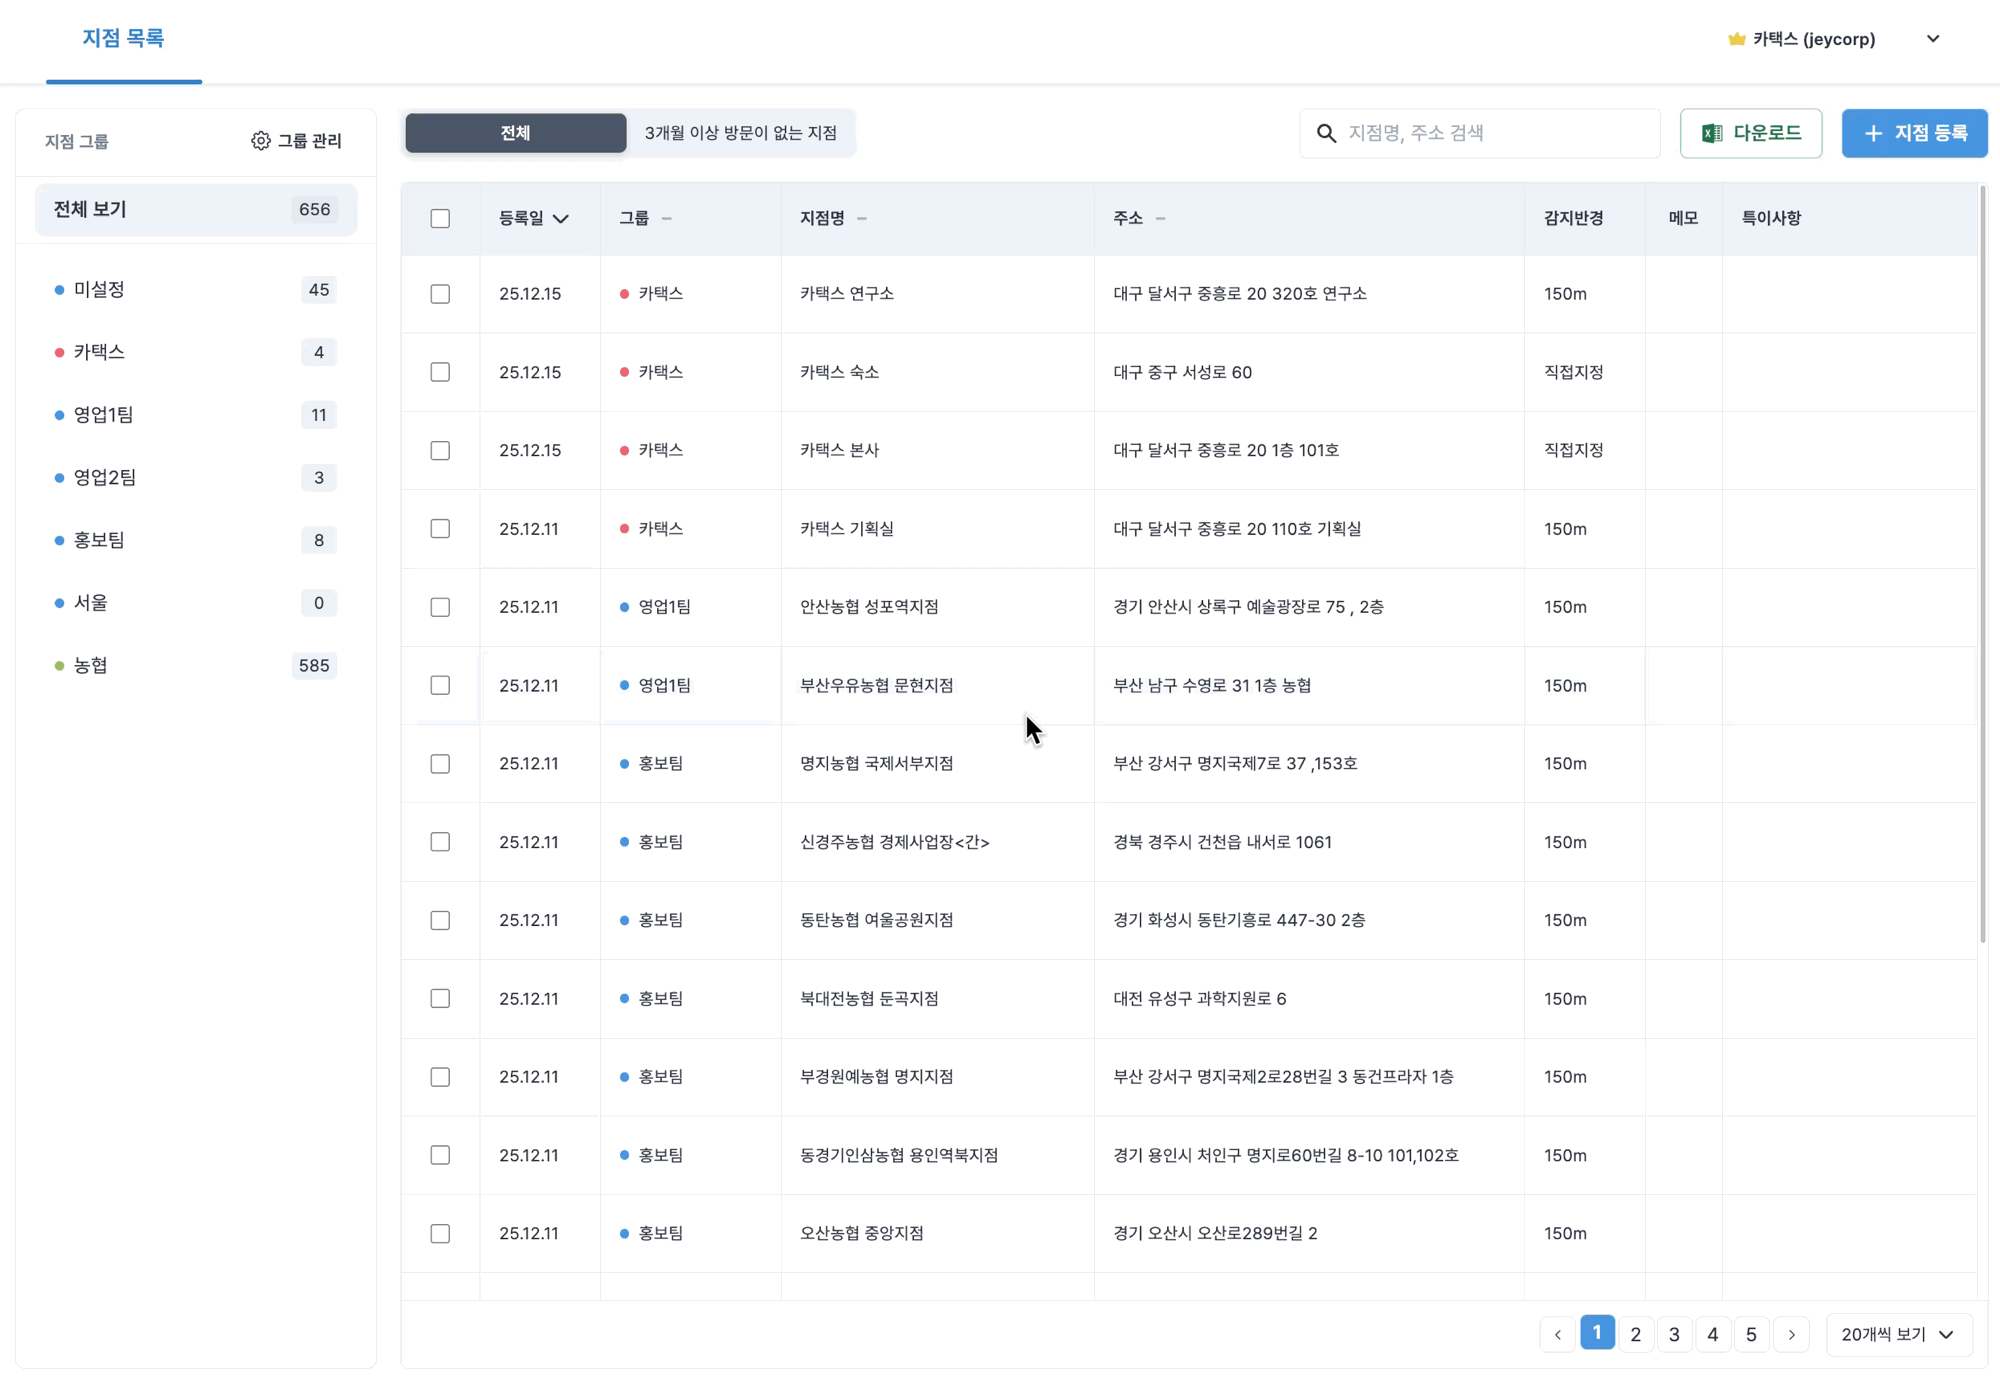Click the crown icon next to 카택스 account
Image resolution: width=2000 pixels, height=1388 pixels.
tap(1736, 39)
